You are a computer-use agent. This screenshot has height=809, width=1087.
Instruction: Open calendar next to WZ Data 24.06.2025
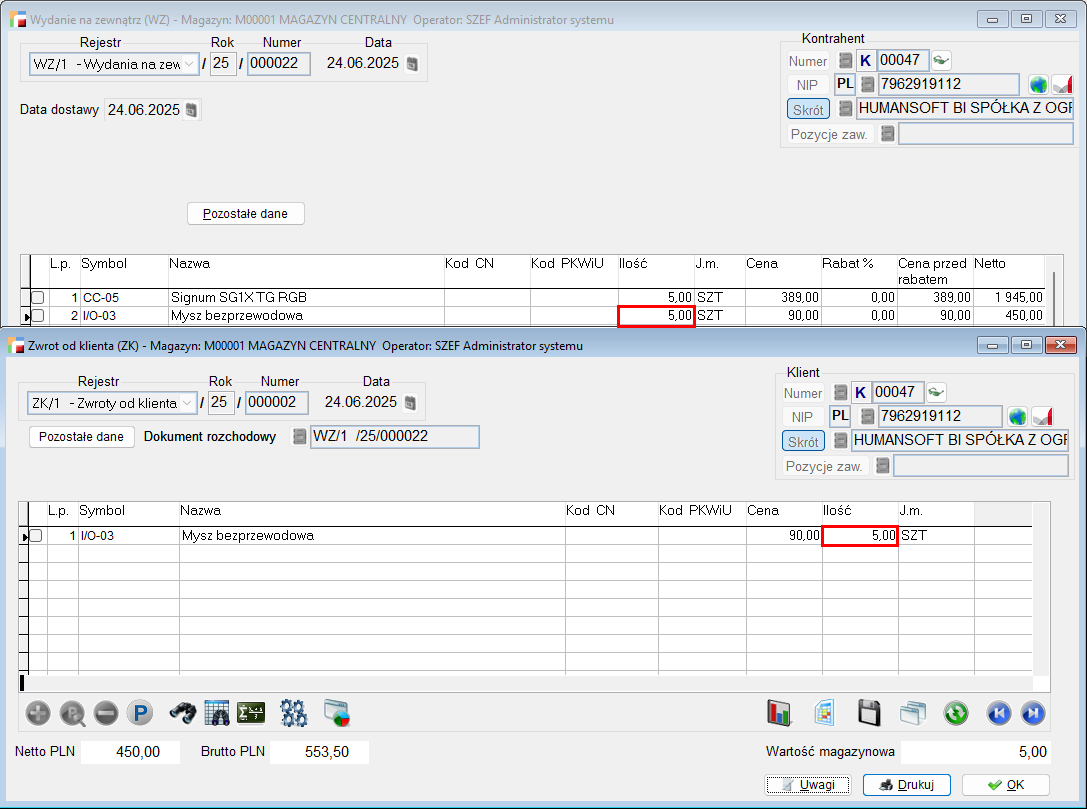coord(412,64)
